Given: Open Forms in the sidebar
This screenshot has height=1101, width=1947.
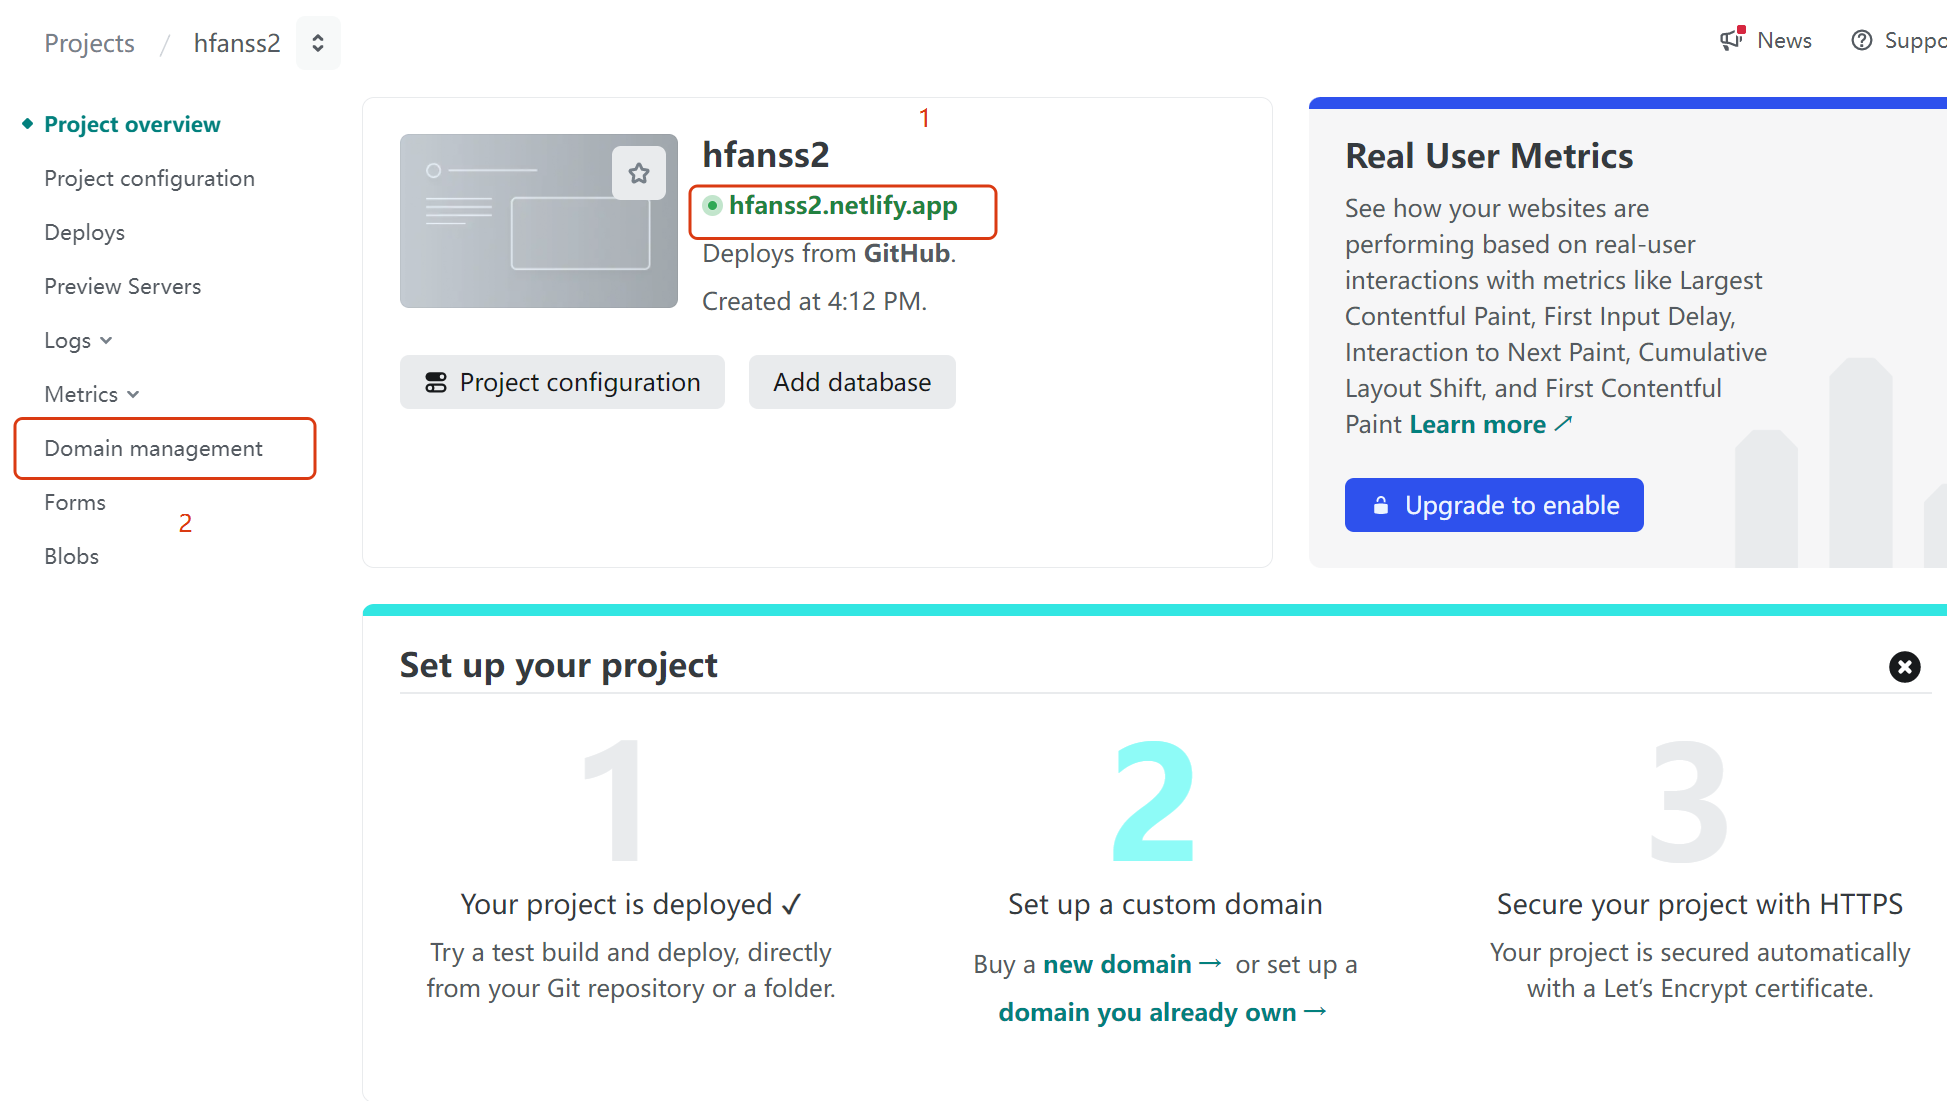Looking at the screenshot, I should pos(75,502).
